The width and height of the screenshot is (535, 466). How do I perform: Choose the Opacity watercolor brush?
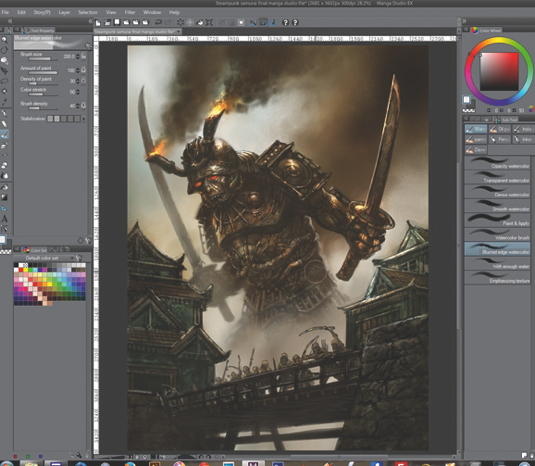point(497,163)
